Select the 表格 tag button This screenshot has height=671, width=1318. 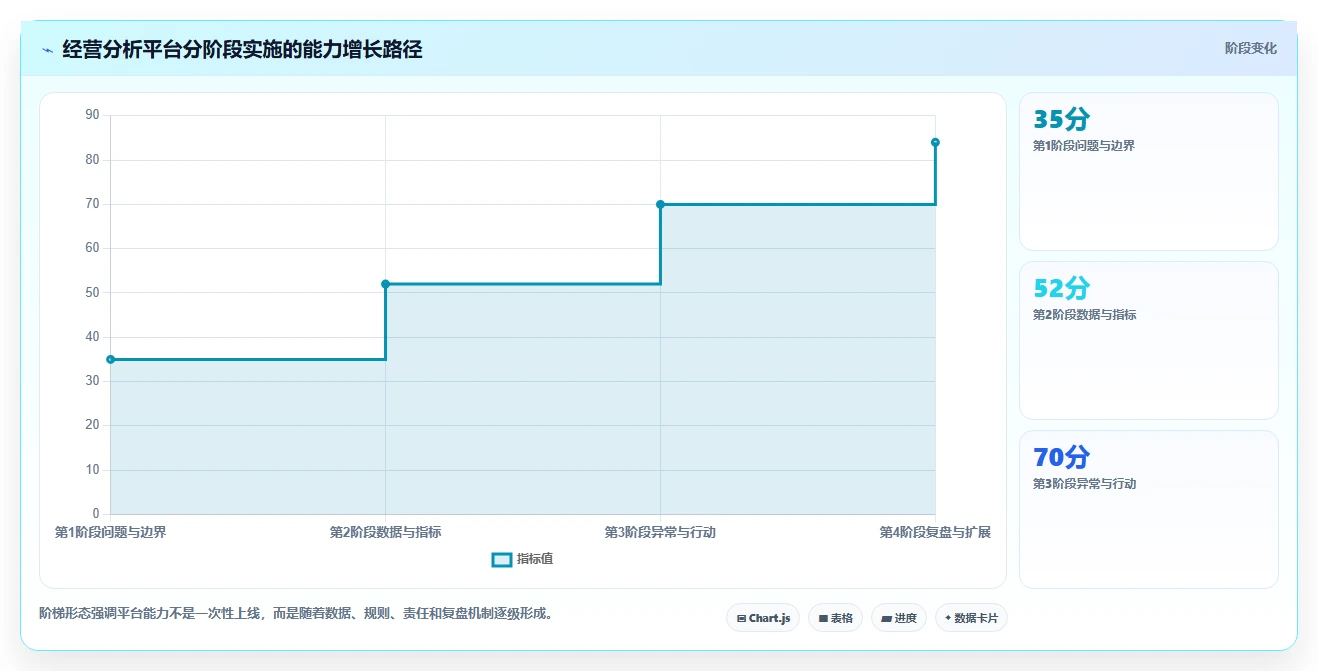(836, 618)
